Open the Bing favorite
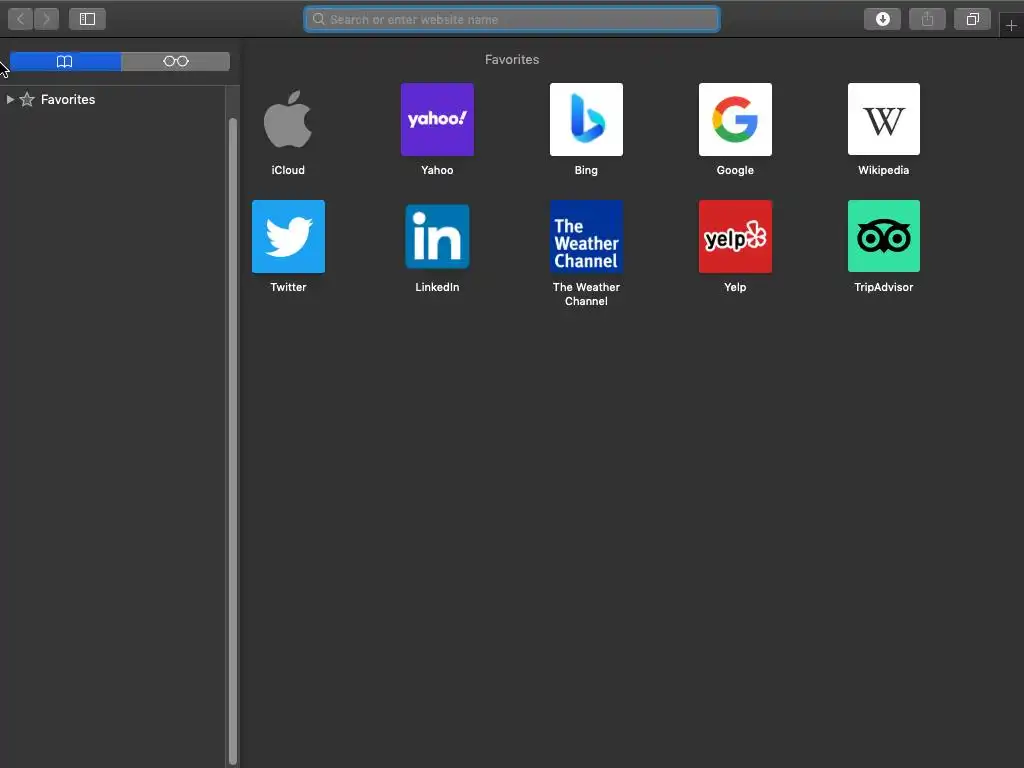Screen dimensions: 1024x768 pos(586,120)
